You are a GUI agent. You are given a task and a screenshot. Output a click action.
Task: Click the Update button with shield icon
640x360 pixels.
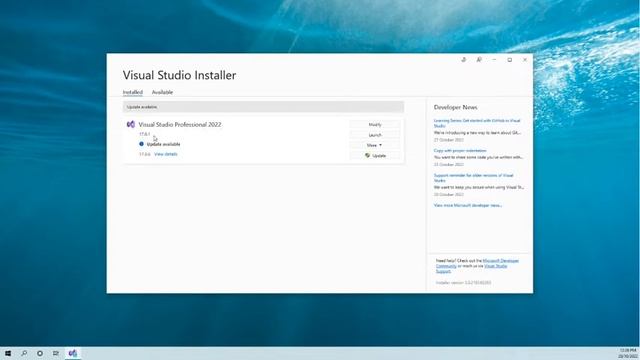click(x=375, y=156)
